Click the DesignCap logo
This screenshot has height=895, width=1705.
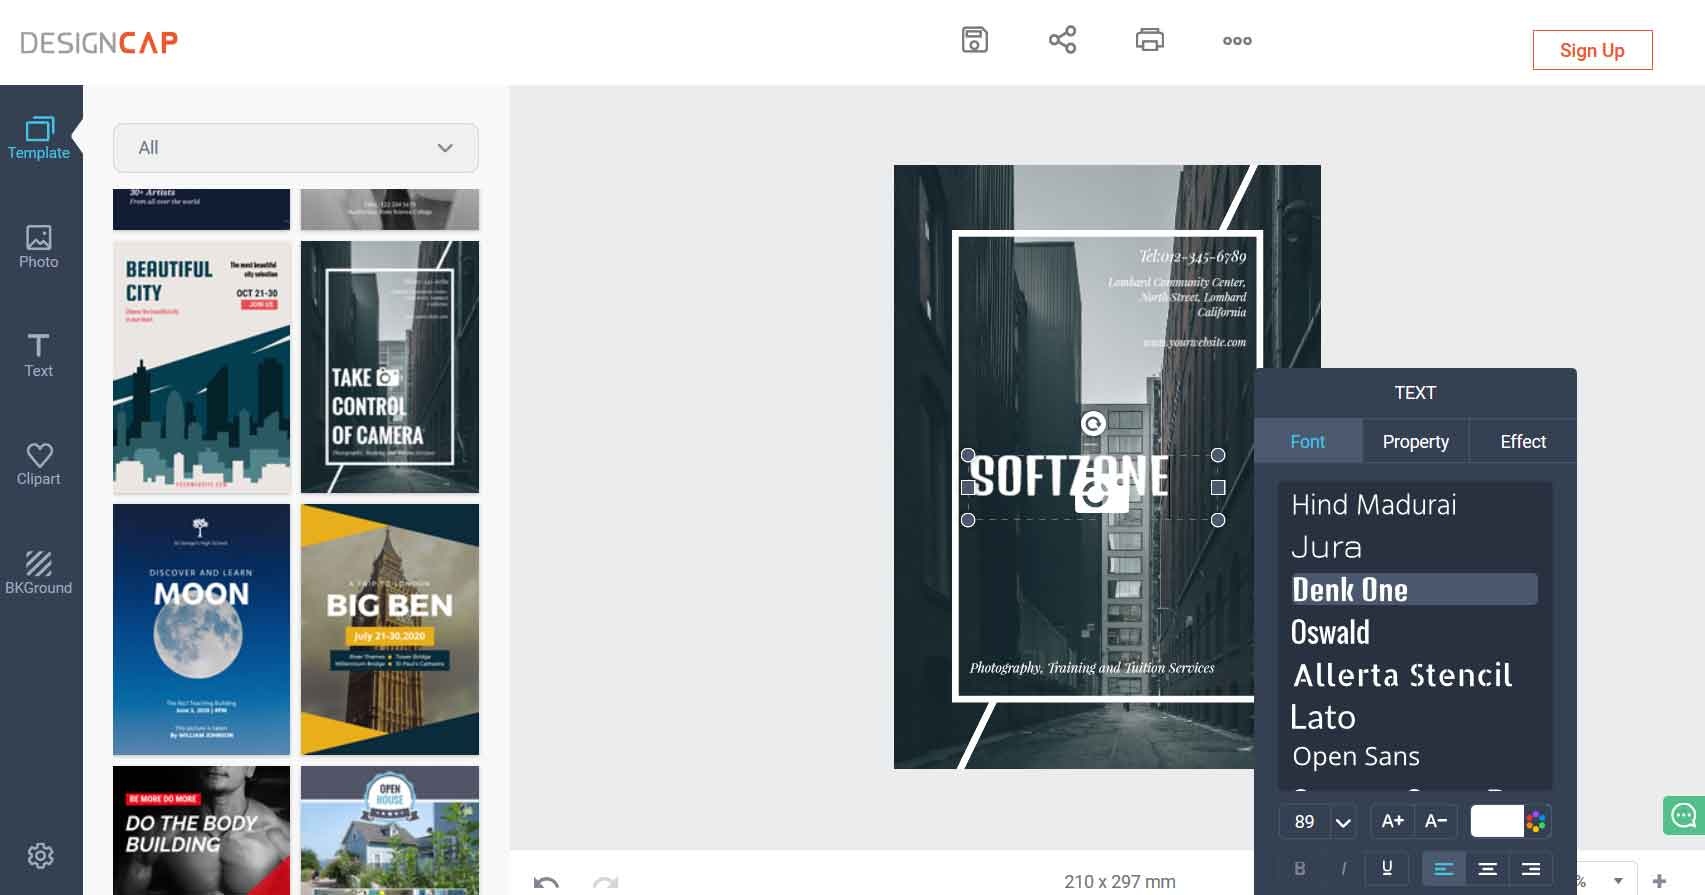[99, 43]
